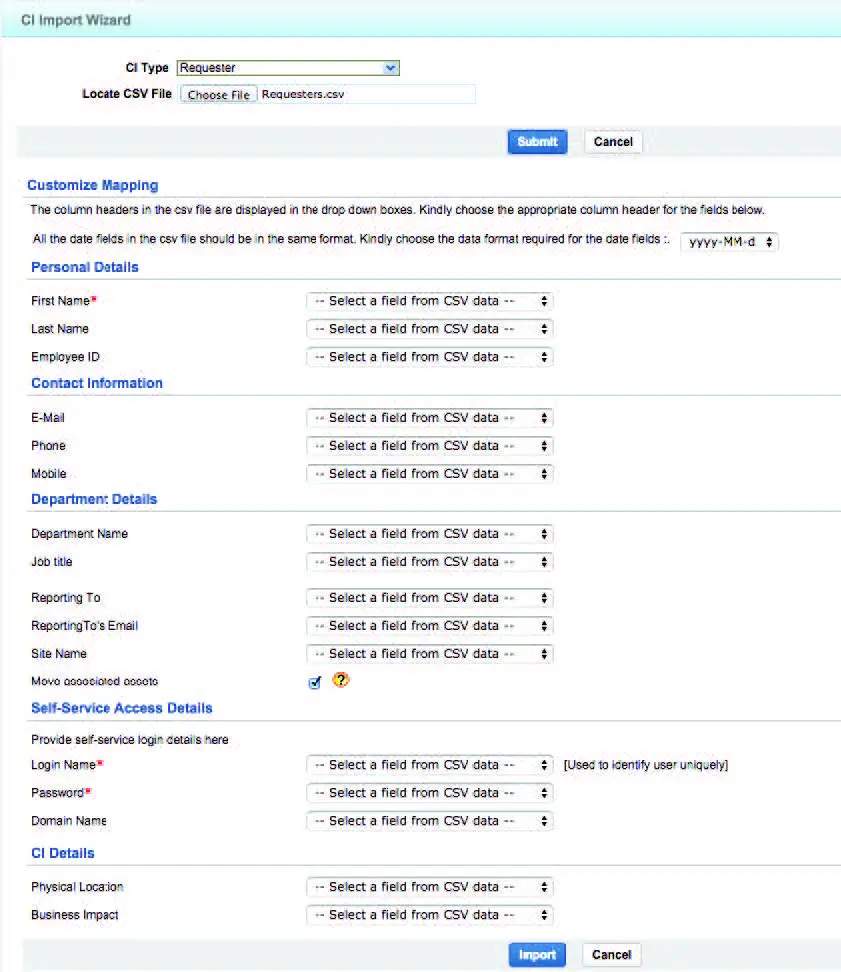Open the Reporting To mapping dropdown
The width and height of the screenshot is (841, 972).
pyautogui.click(x=429, y=597)
